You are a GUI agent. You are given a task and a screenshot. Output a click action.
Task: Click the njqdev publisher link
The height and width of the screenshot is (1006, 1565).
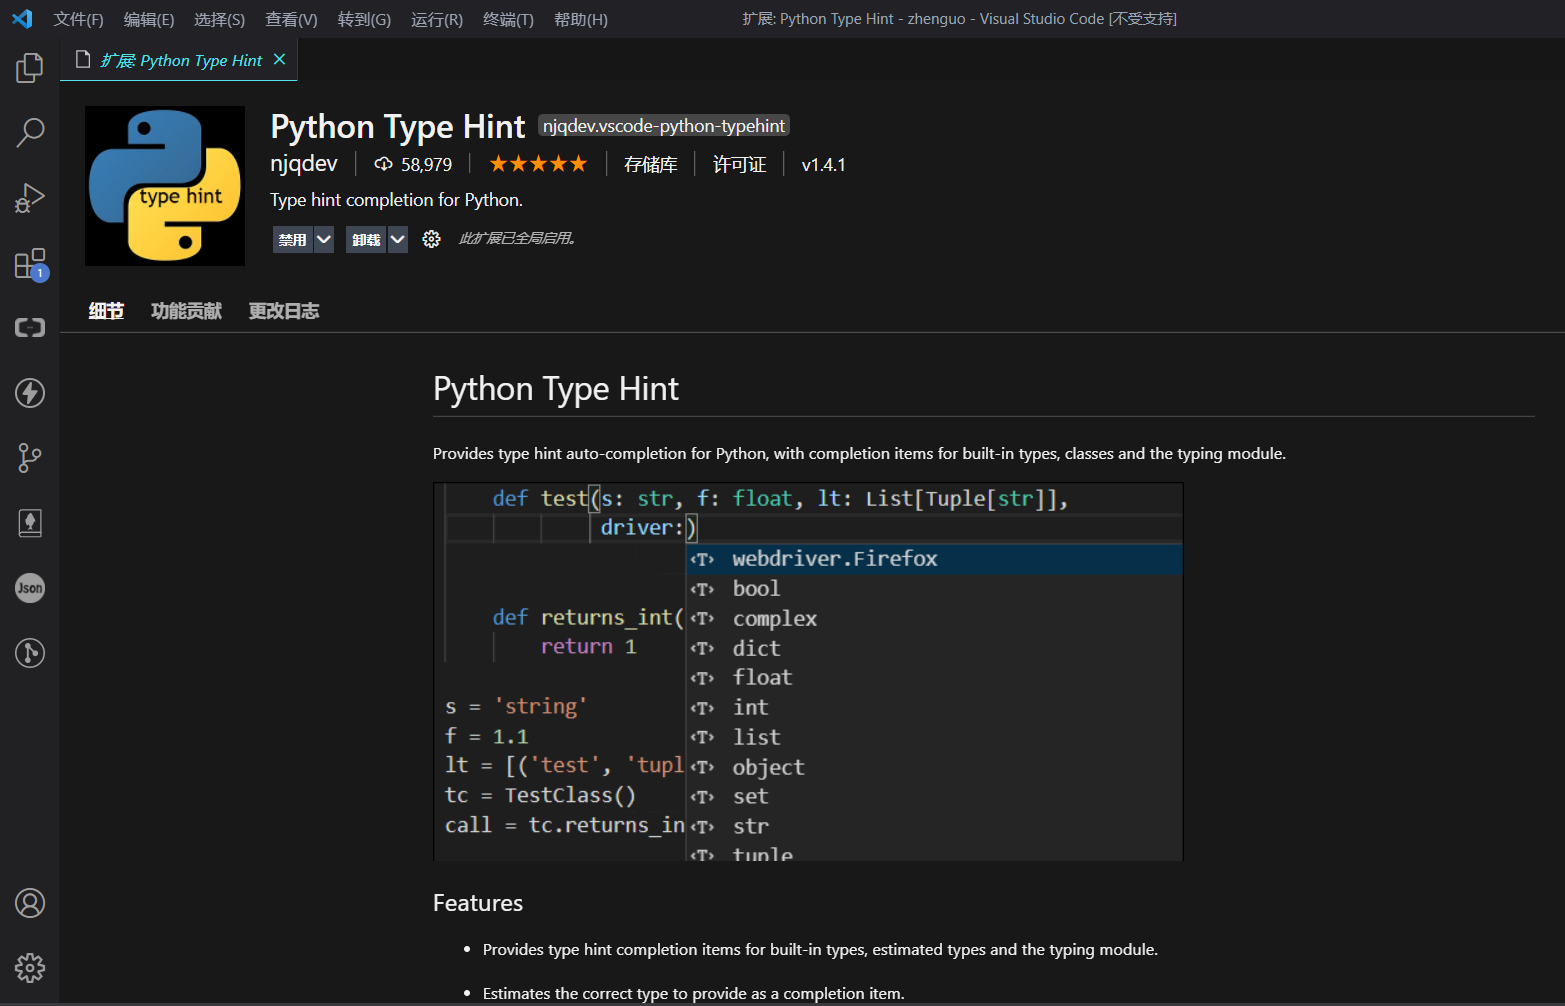304,163
